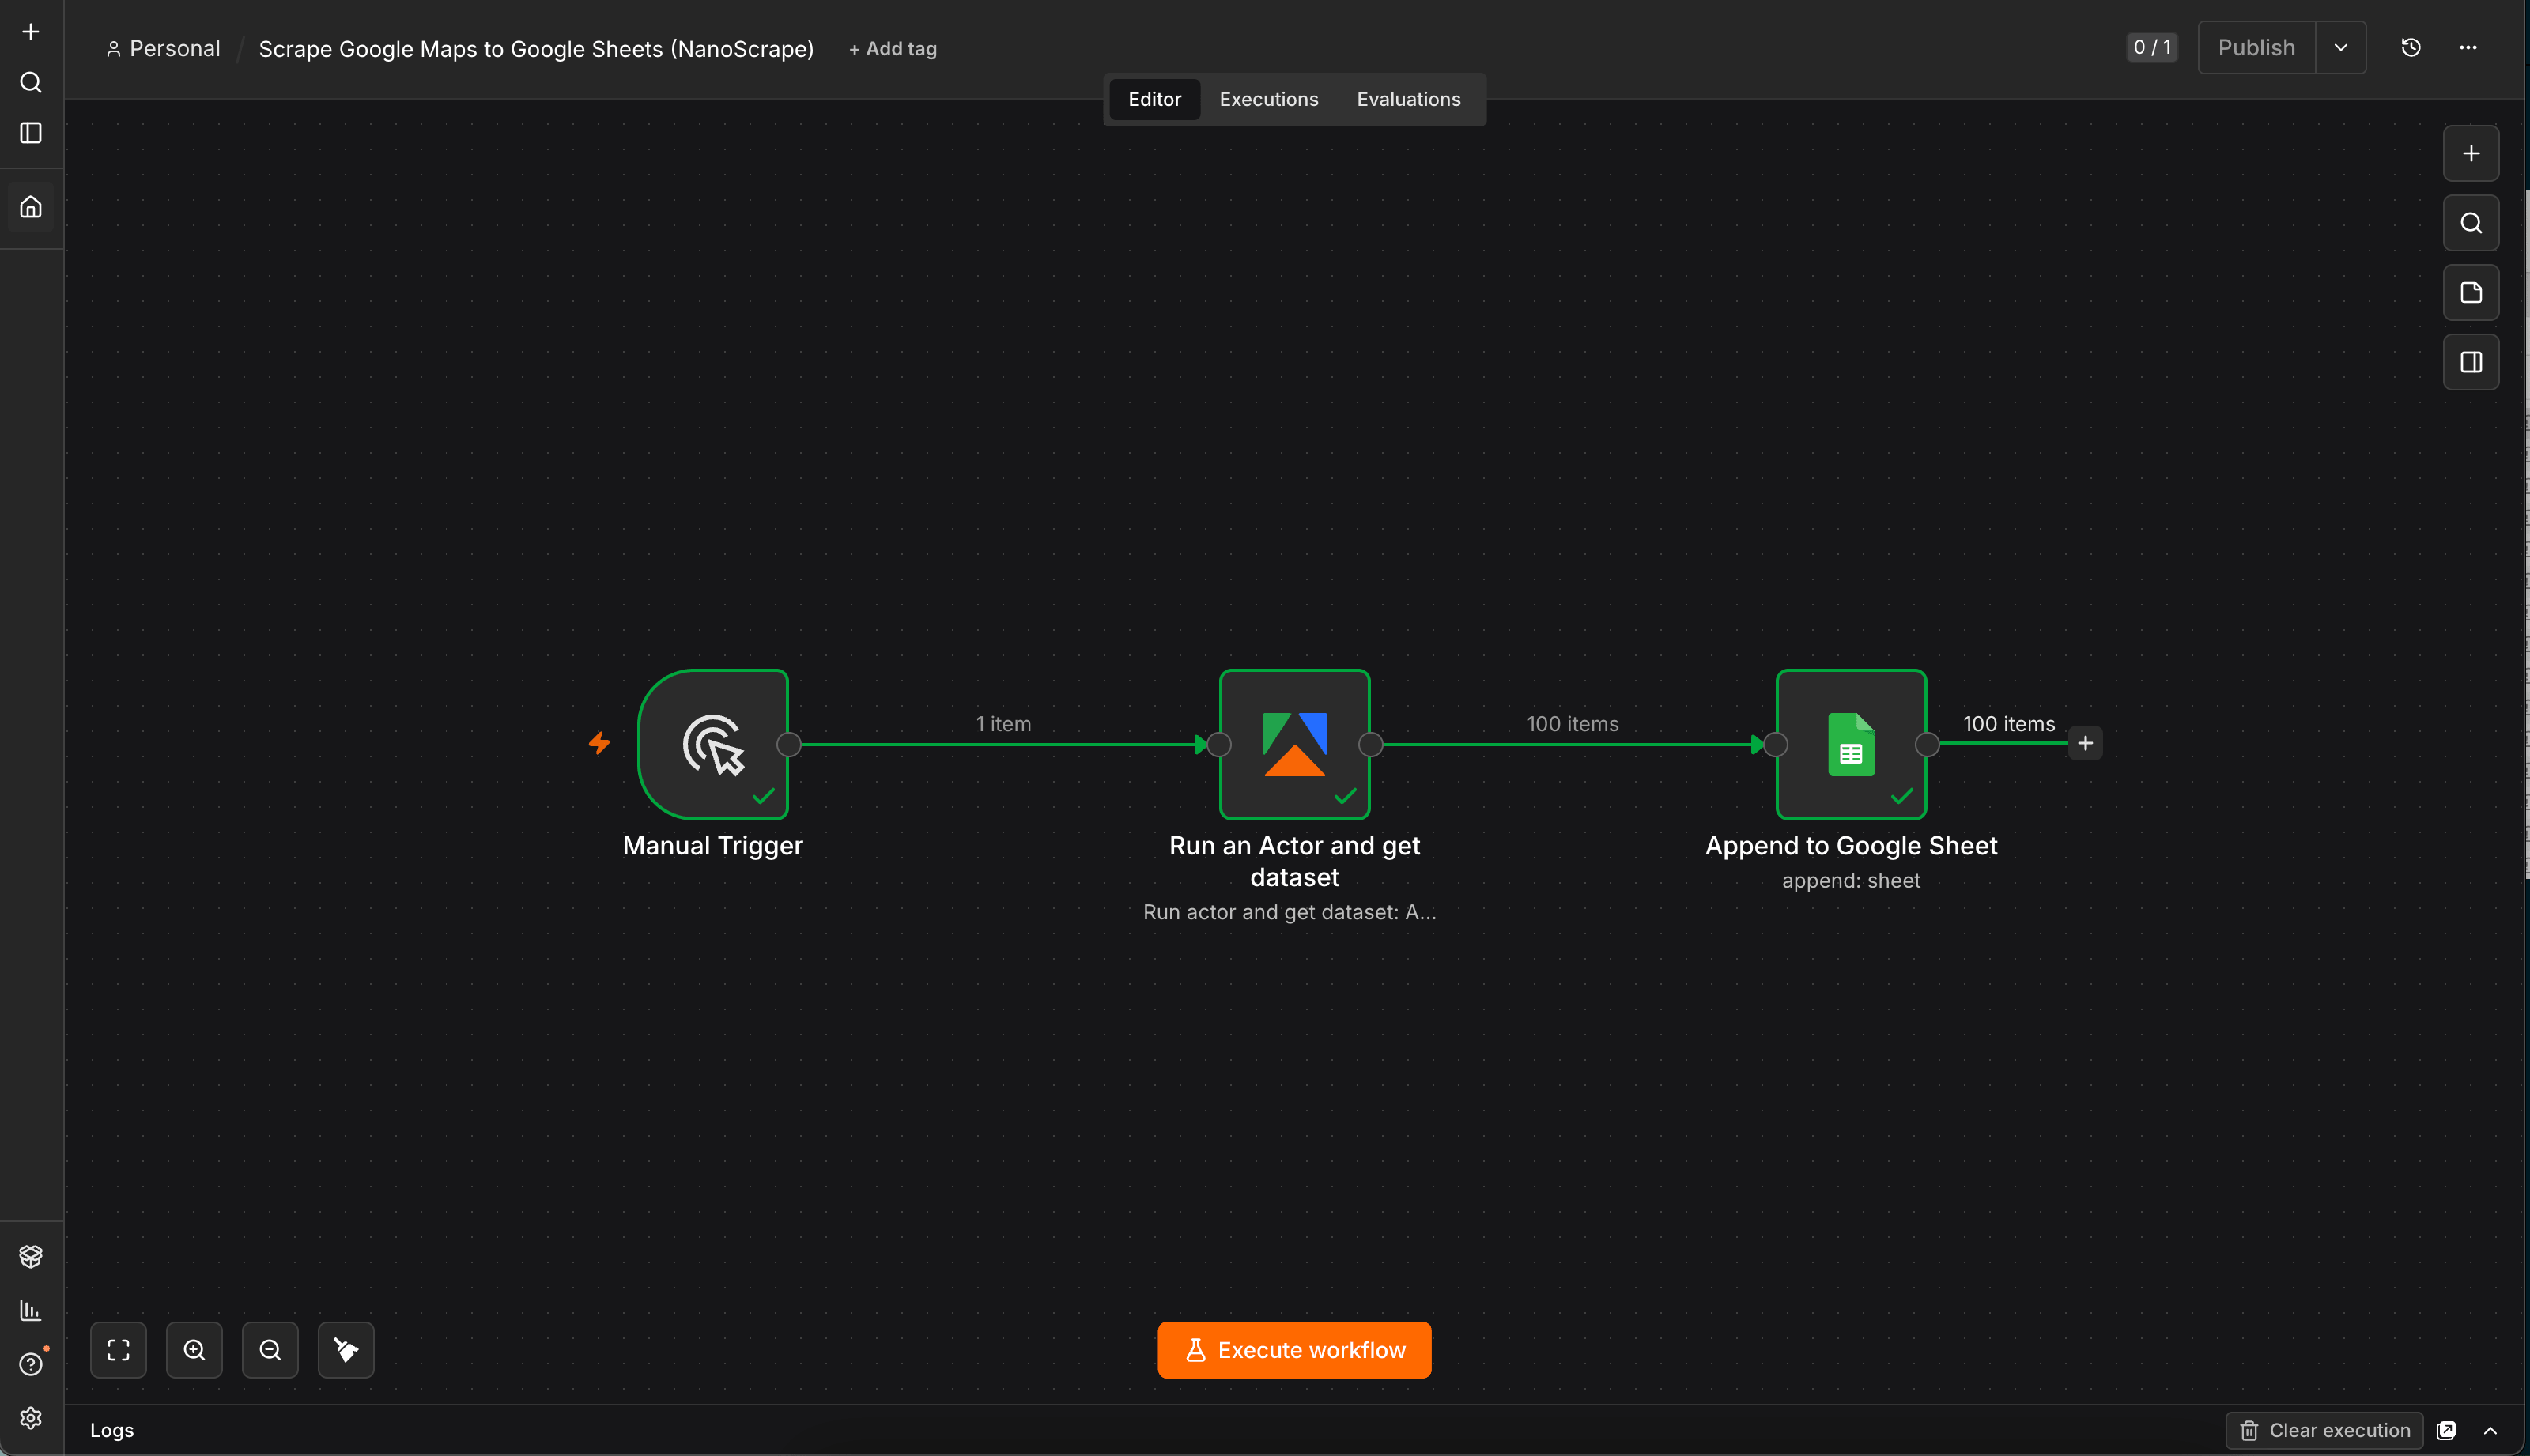Select the Append to Google Sheet node
Screen dimensions: 2530x1456
(1851, 744)
